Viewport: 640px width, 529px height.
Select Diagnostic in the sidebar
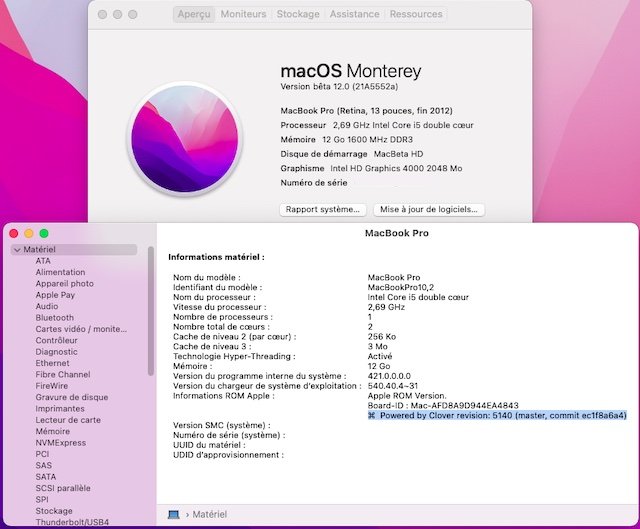[56, 352]
